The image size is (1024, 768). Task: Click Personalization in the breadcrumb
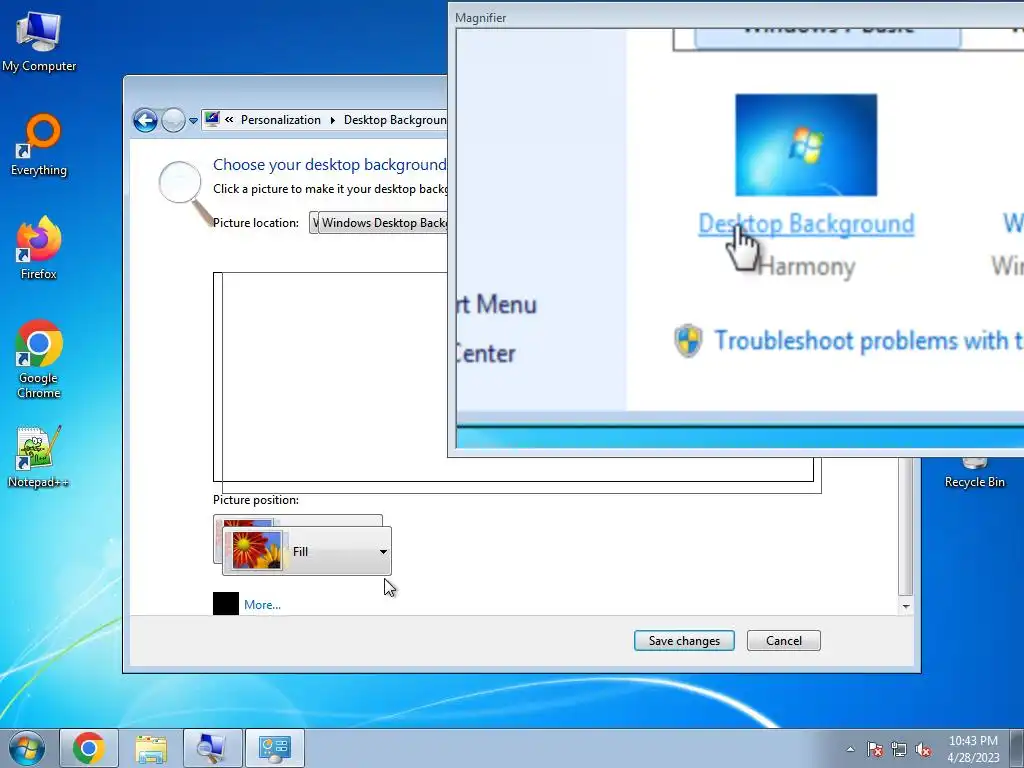click(x=281, y=120)
